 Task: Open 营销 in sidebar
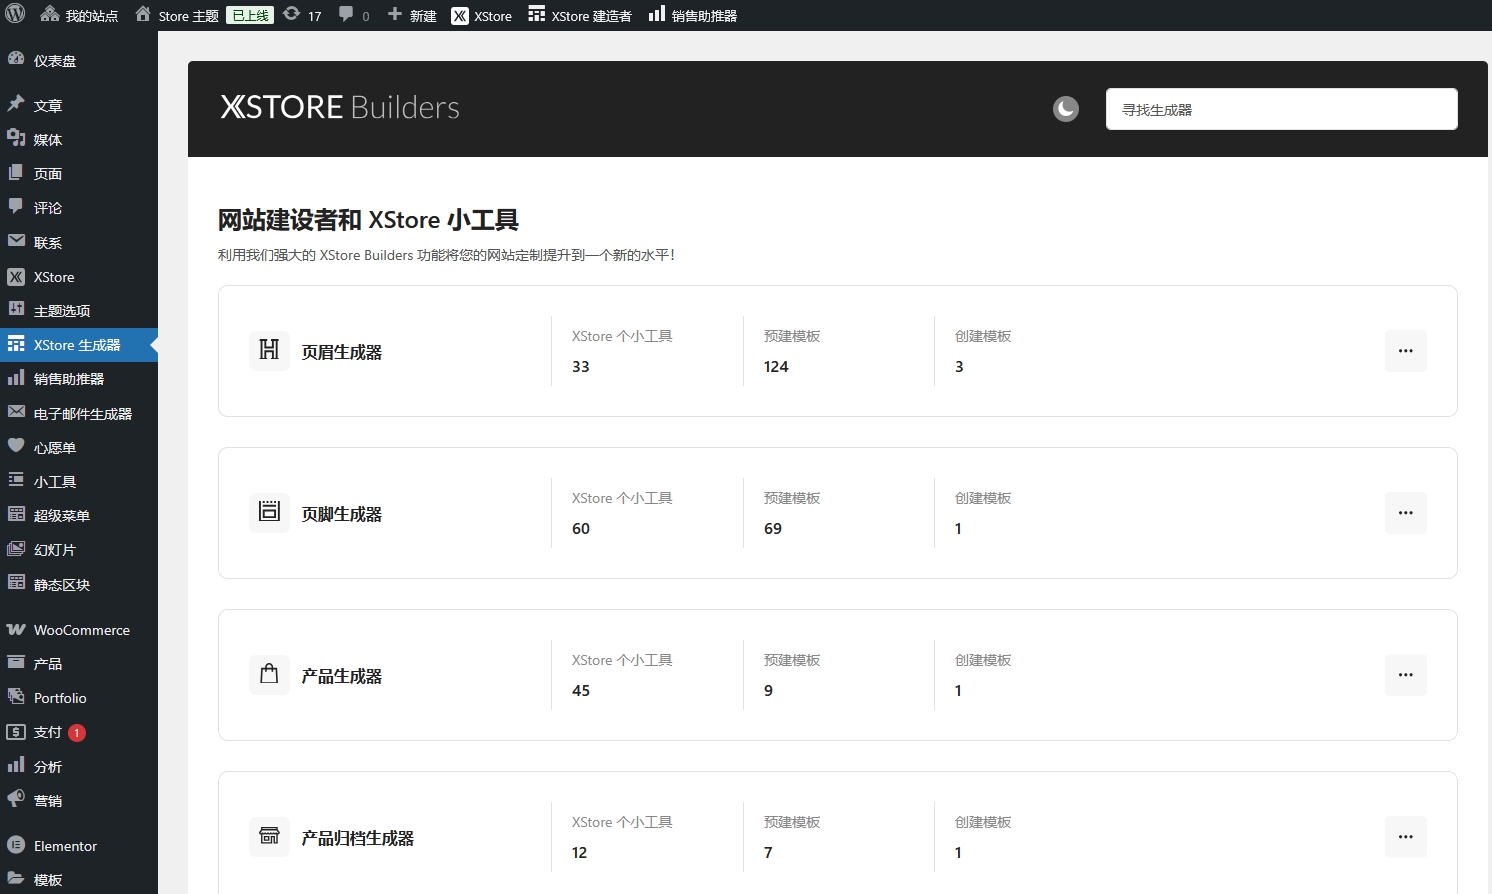pyautogui.click(x=79, y=801)
